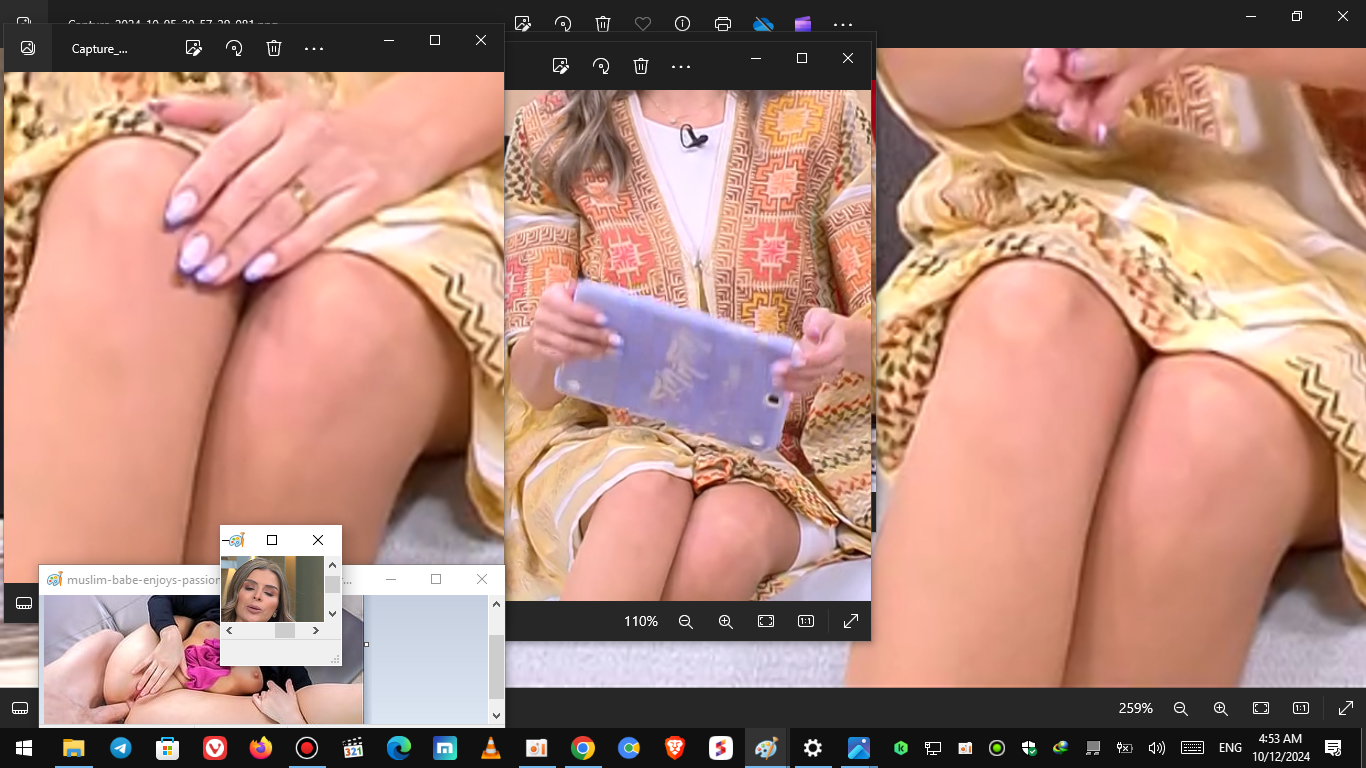Delete the image in the middle Photos window
1366x768 pixels.
[x=641, y=66]
